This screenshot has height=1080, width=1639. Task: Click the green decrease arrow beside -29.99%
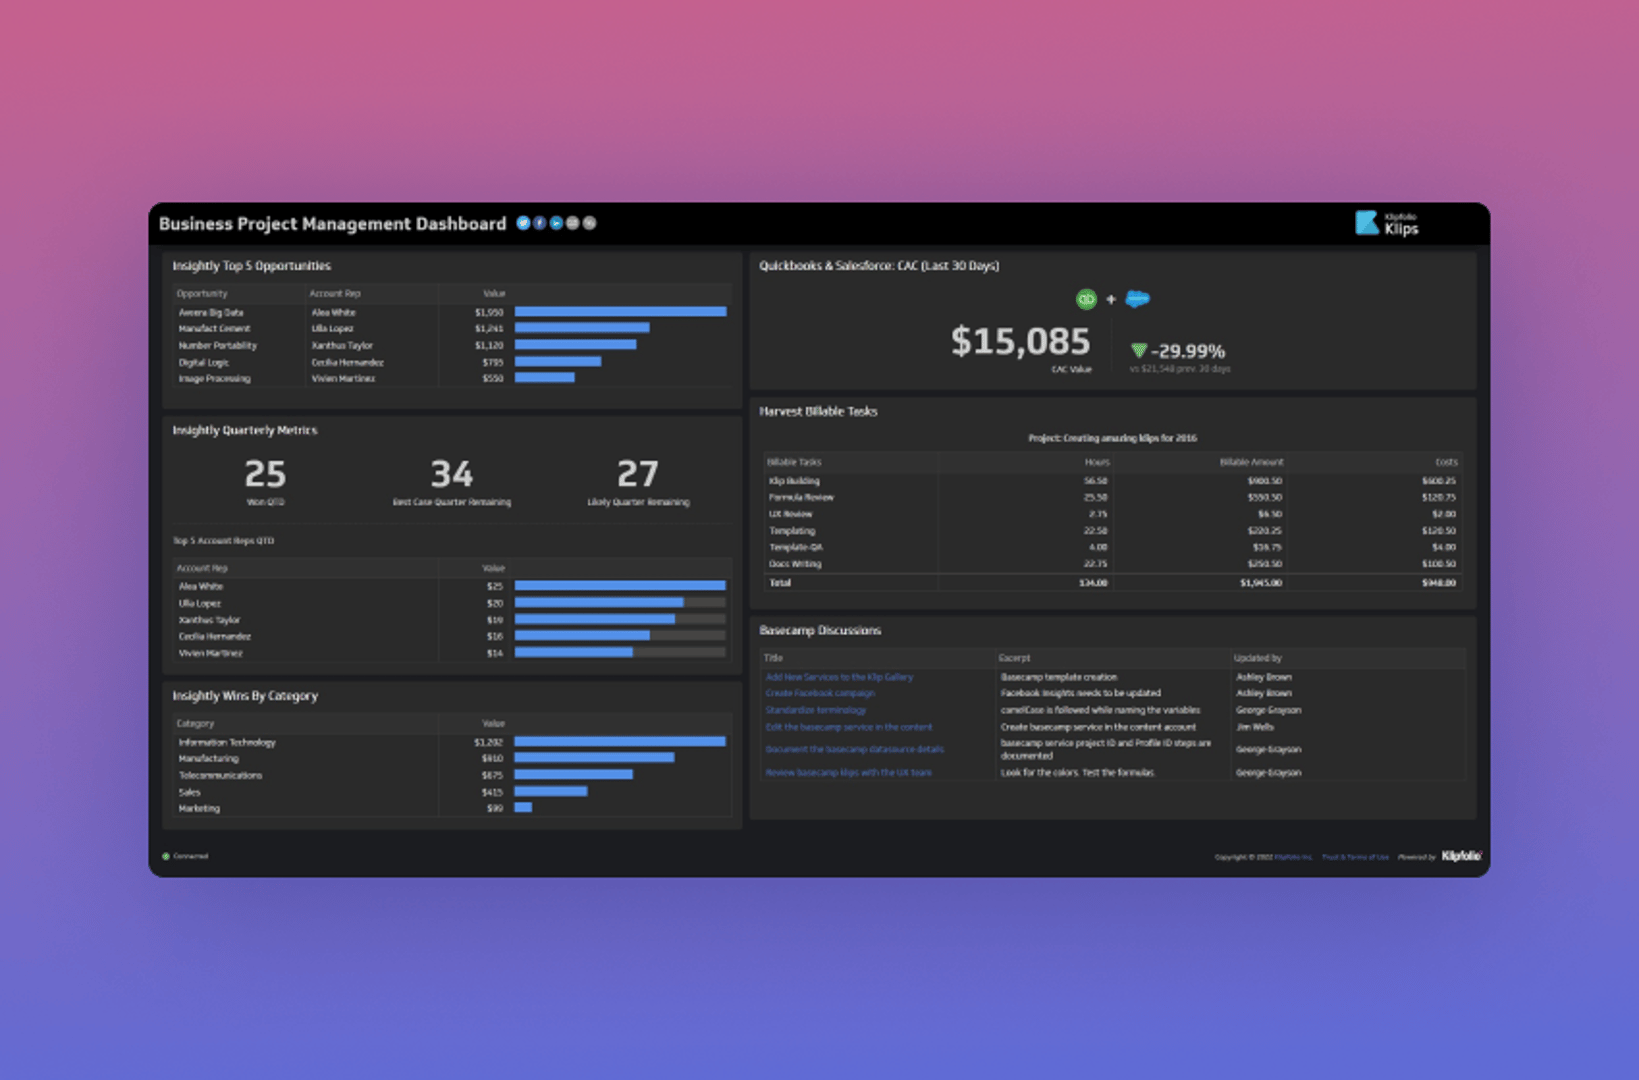tap(1138, 352)
